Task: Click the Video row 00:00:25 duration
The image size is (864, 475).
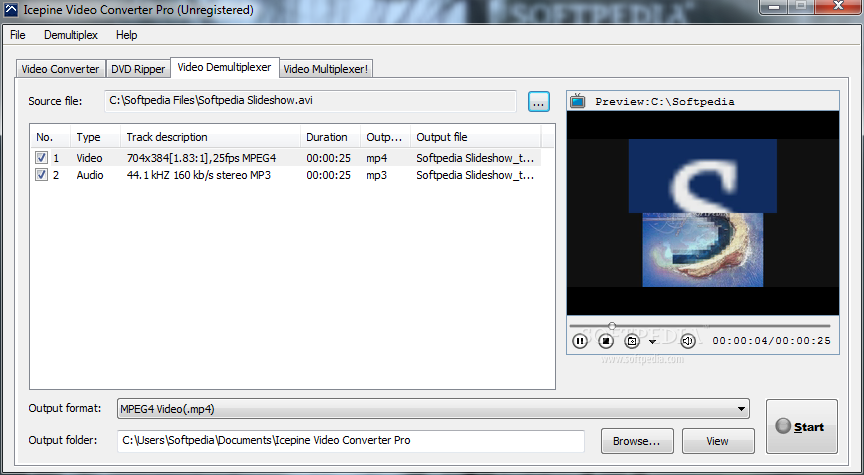Action: tap(328, 158)
